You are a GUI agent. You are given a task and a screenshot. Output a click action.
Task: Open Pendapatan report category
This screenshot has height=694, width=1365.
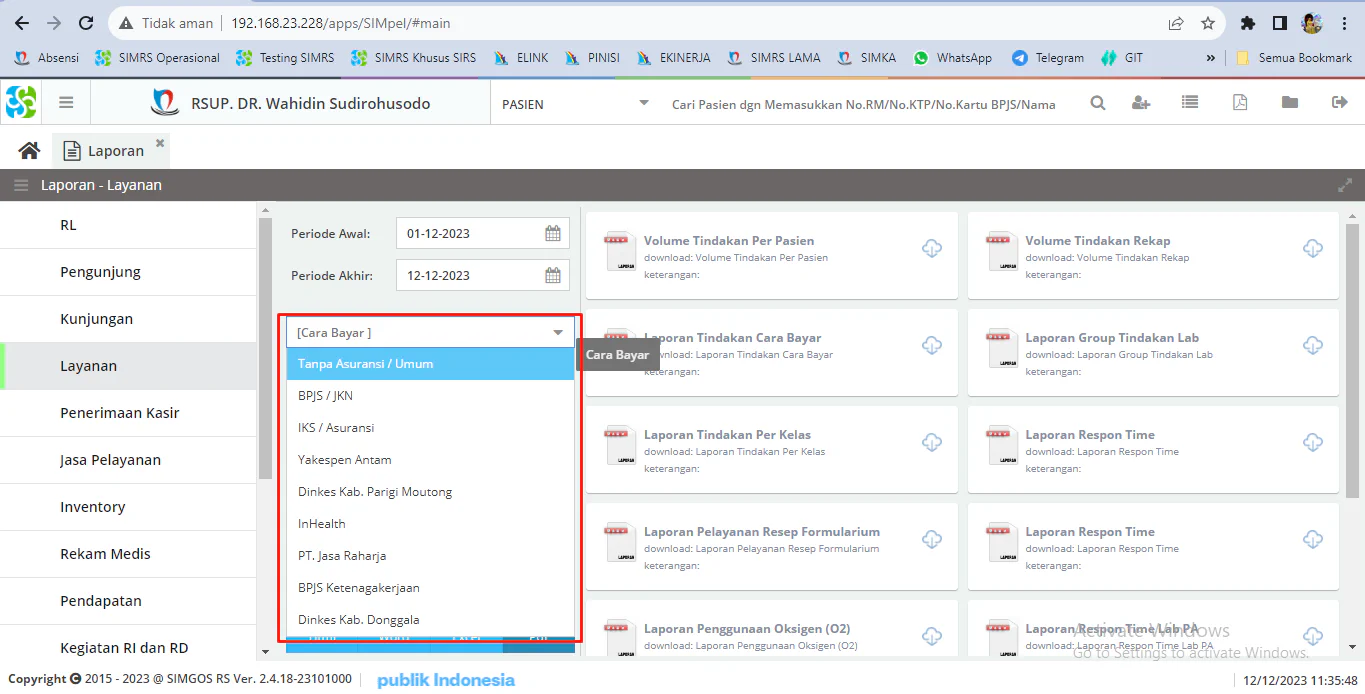tap(128, 601)
